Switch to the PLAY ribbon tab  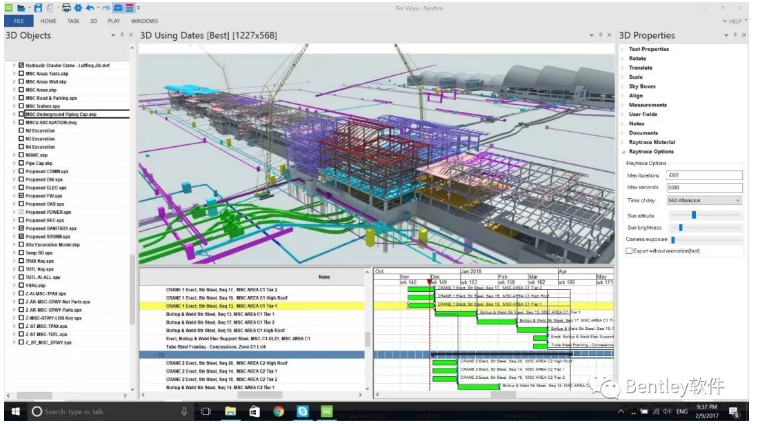coord(114,21)
